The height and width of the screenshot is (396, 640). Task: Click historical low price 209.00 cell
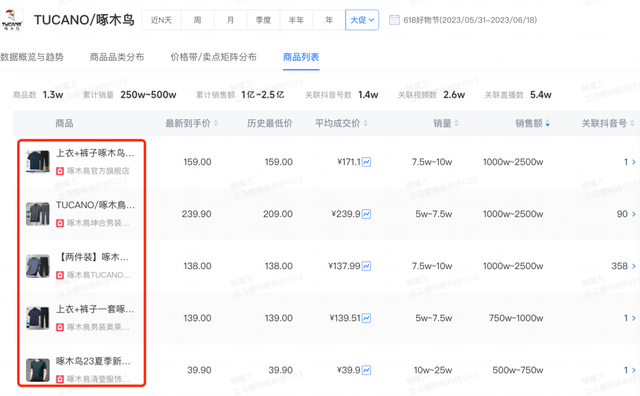click(x=278, y=214)
